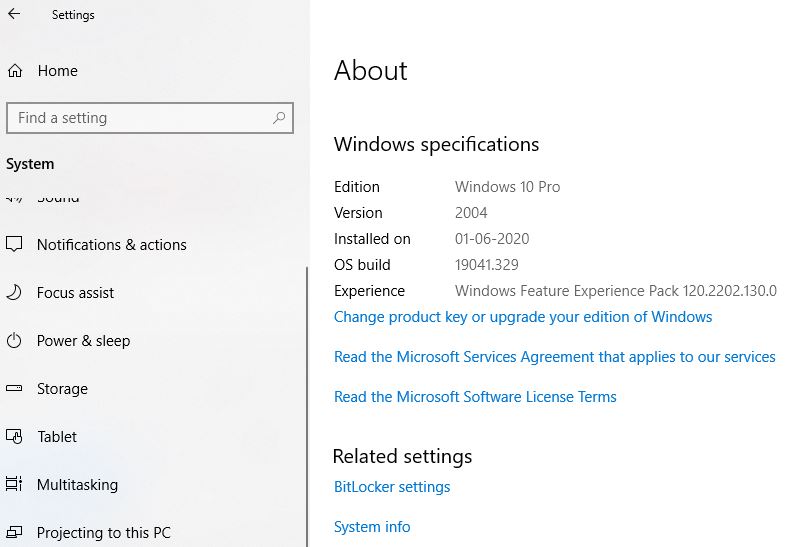Click the OS build label
The width and height of the screenshot is (809, 547).
[x=362, y=265]
